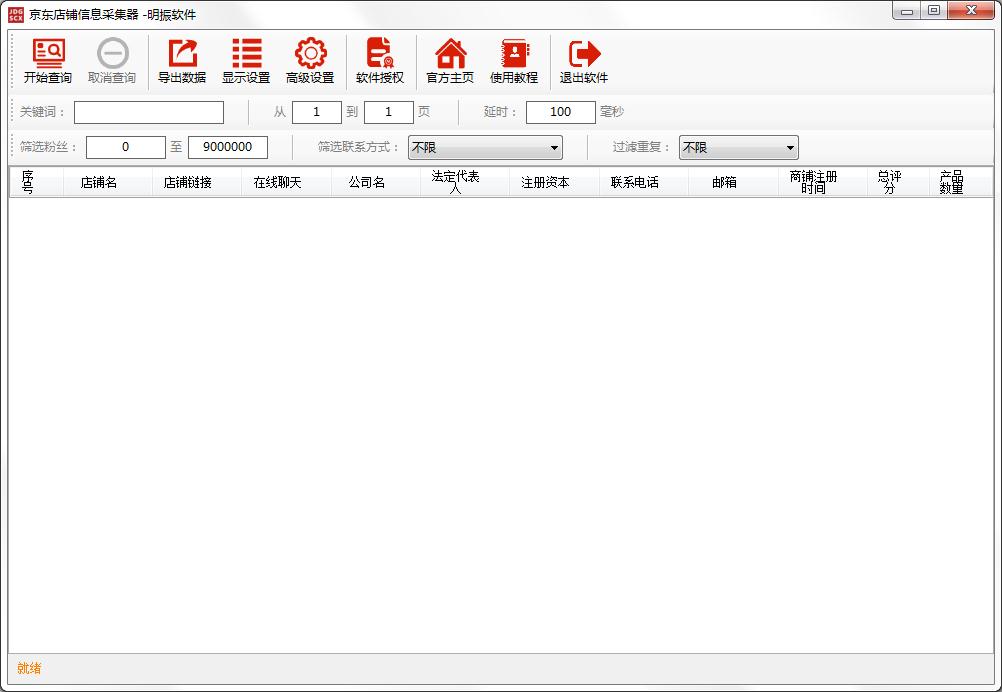Click the 关键词 label

click(42, 112)
